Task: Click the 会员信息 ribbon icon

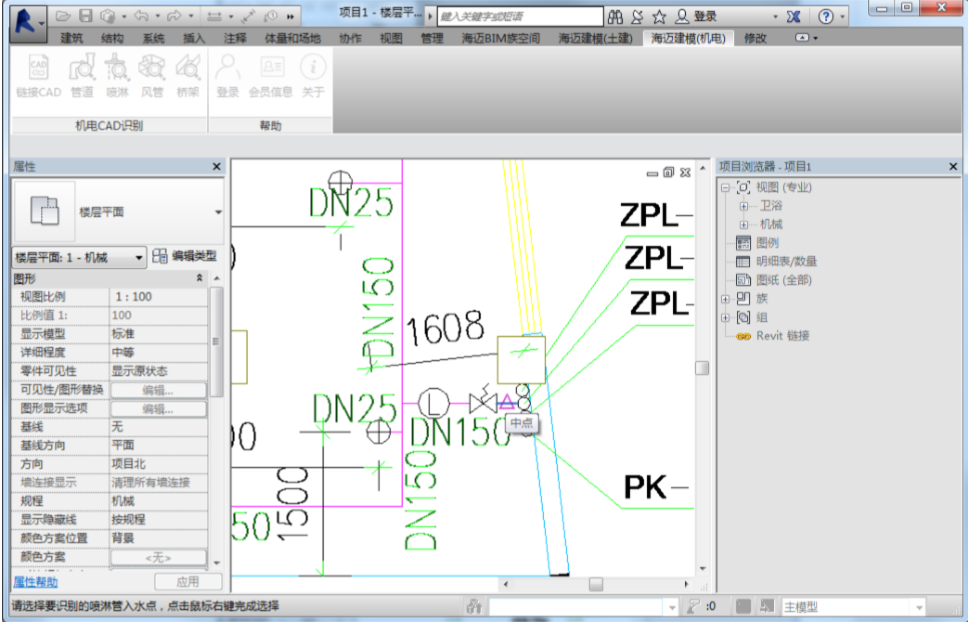Action: [x=270, y=77]
